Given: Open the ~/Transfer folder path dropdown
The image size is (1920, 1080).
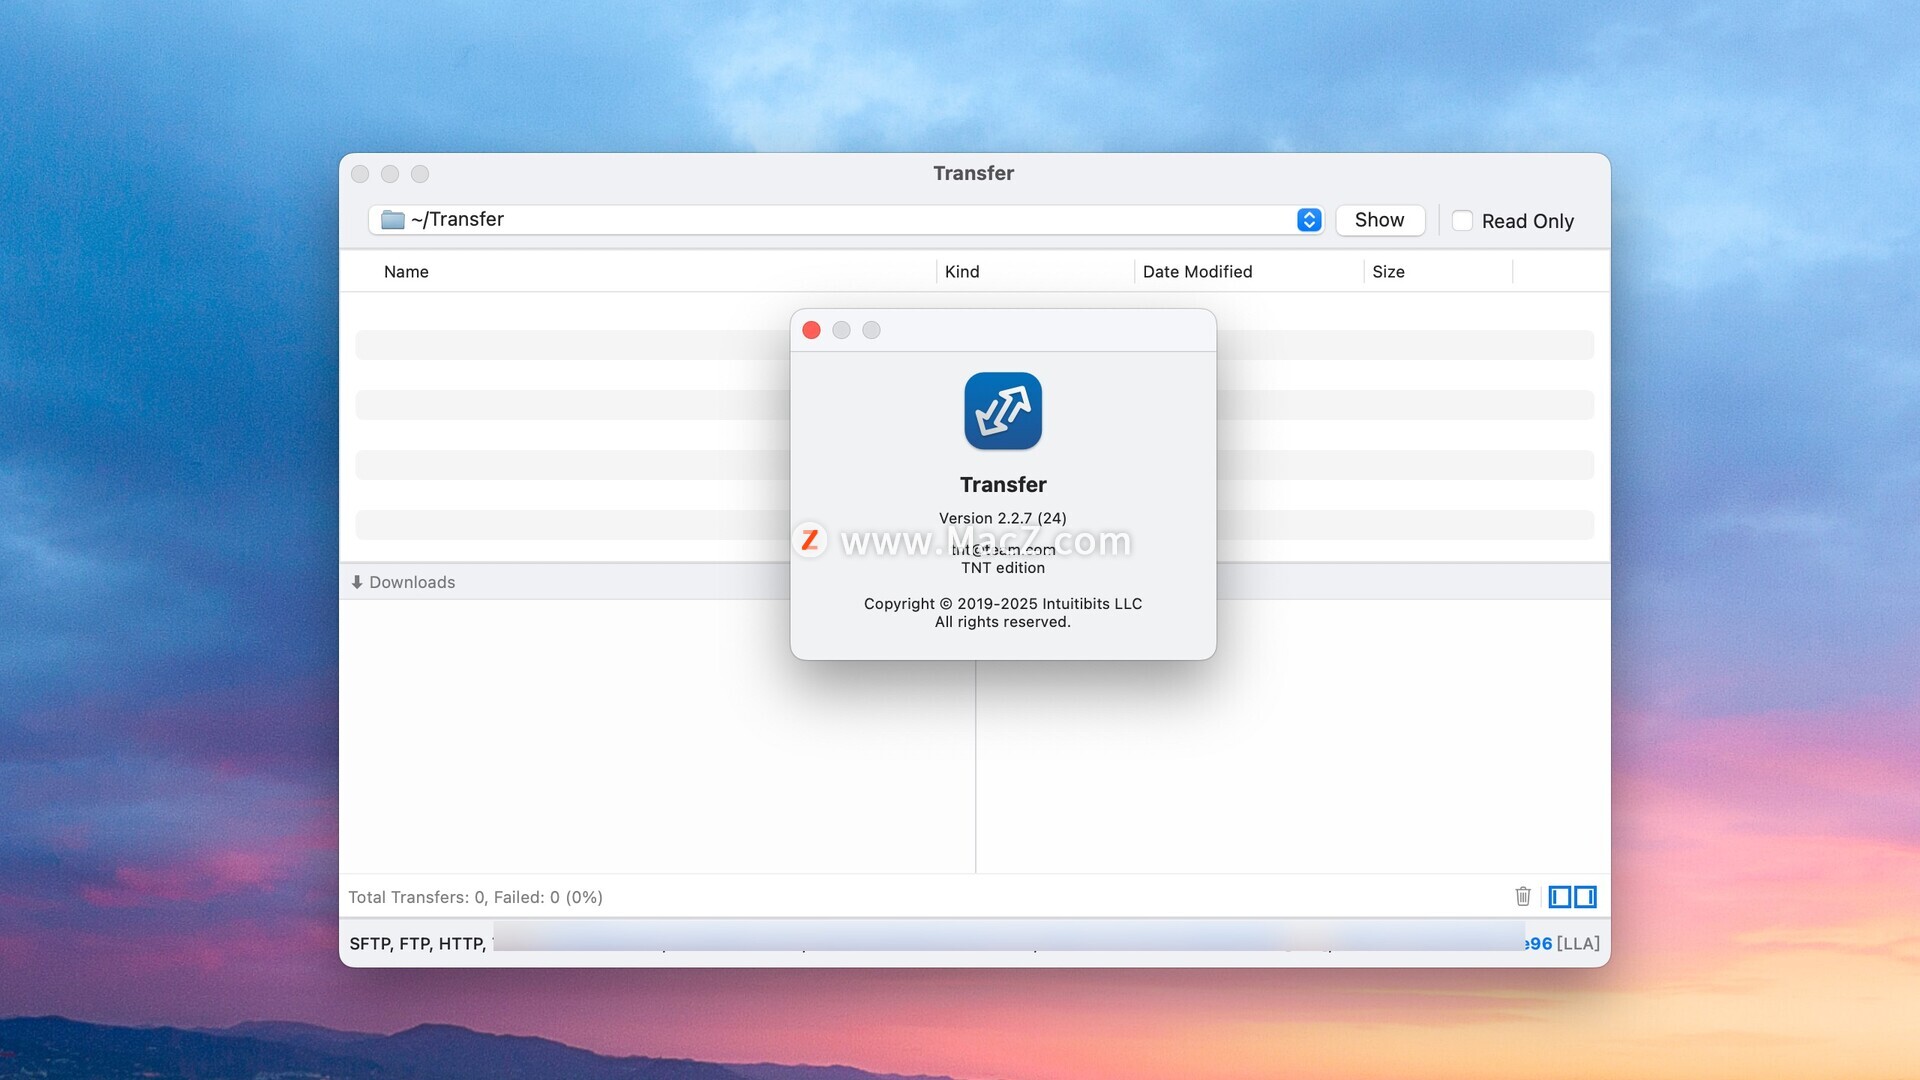Looking at the screenshot, I should coord(846,220).
